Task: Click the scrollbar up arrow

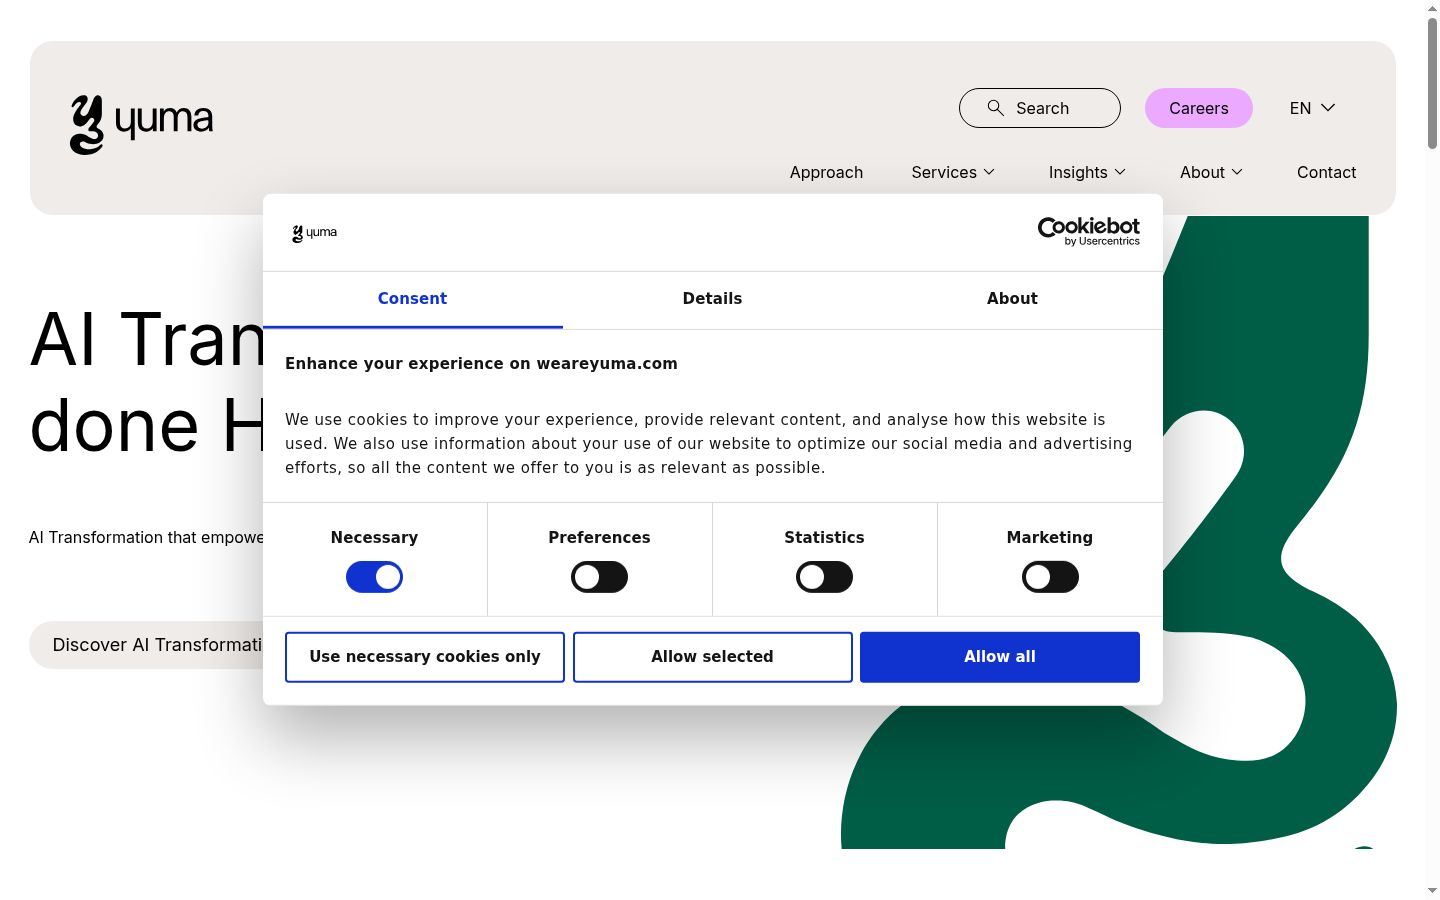Action: (x=1432, y=8)
